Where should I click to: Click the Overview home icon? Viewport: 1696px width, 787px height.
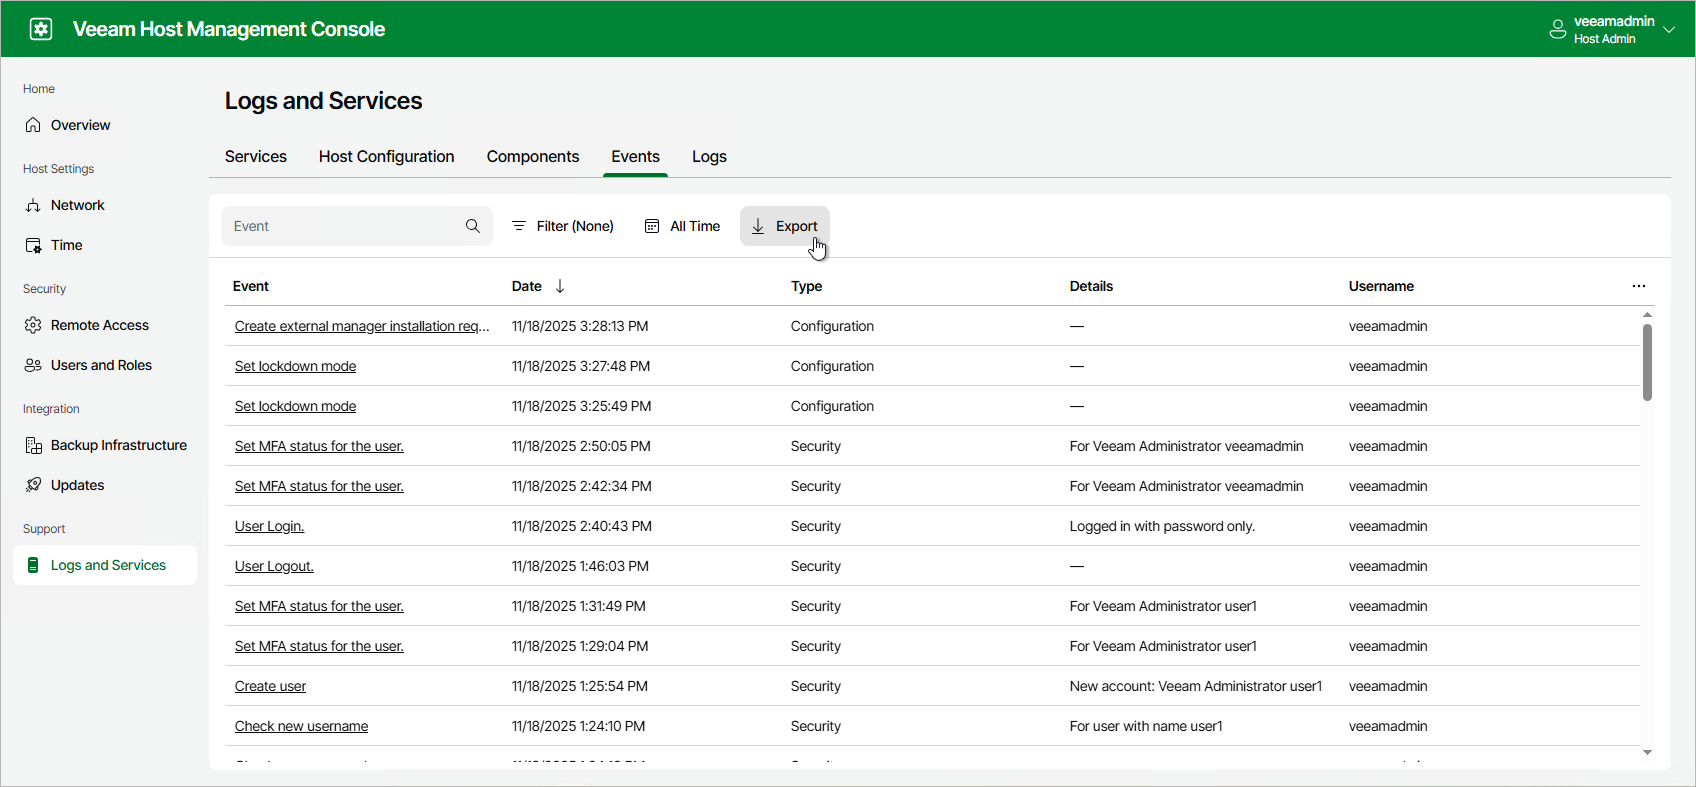point(33,125)
